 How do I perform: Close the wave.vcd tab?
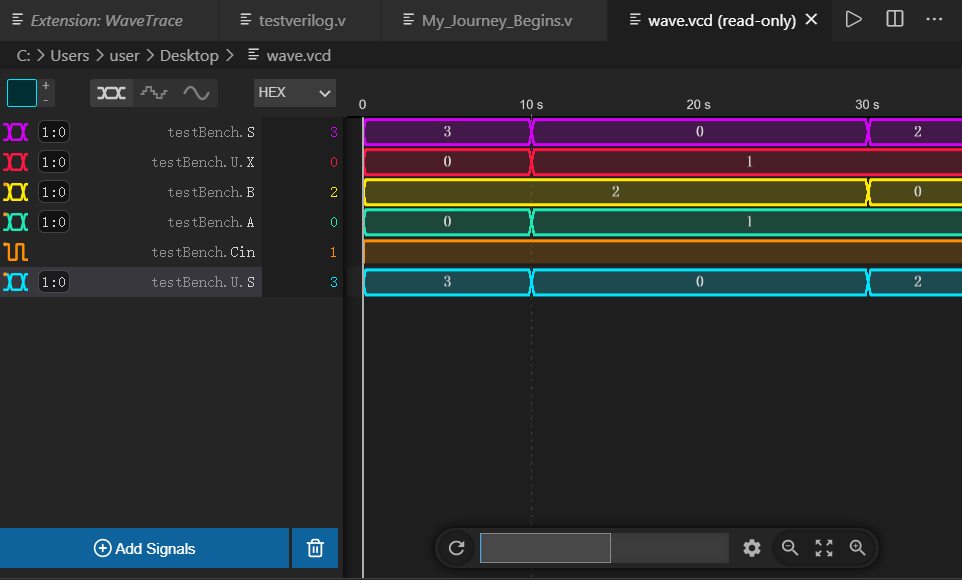click(811, 20)
